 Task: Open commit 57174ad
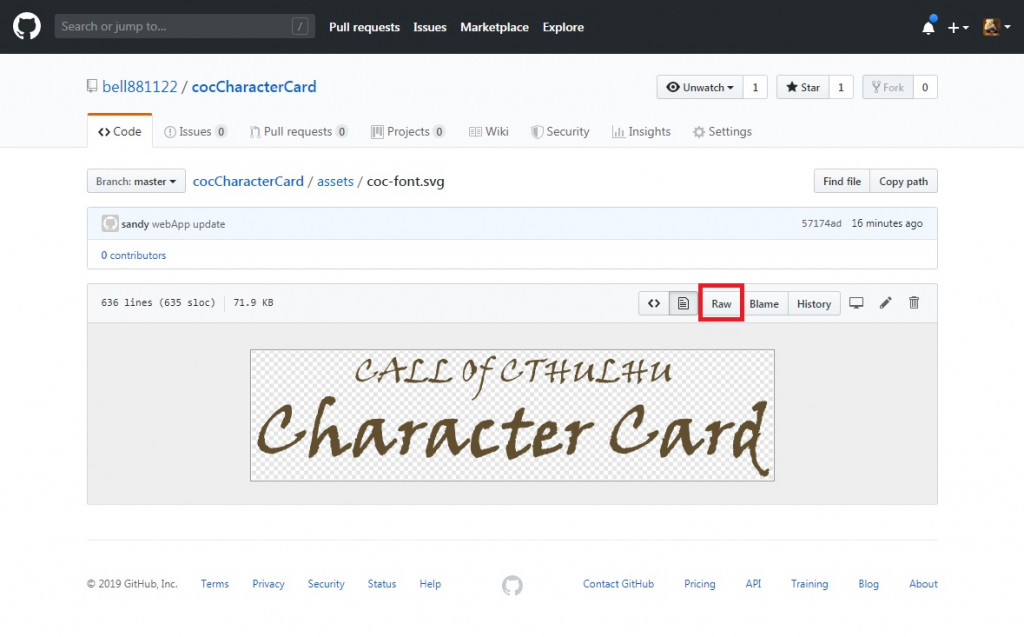(821, 223)
